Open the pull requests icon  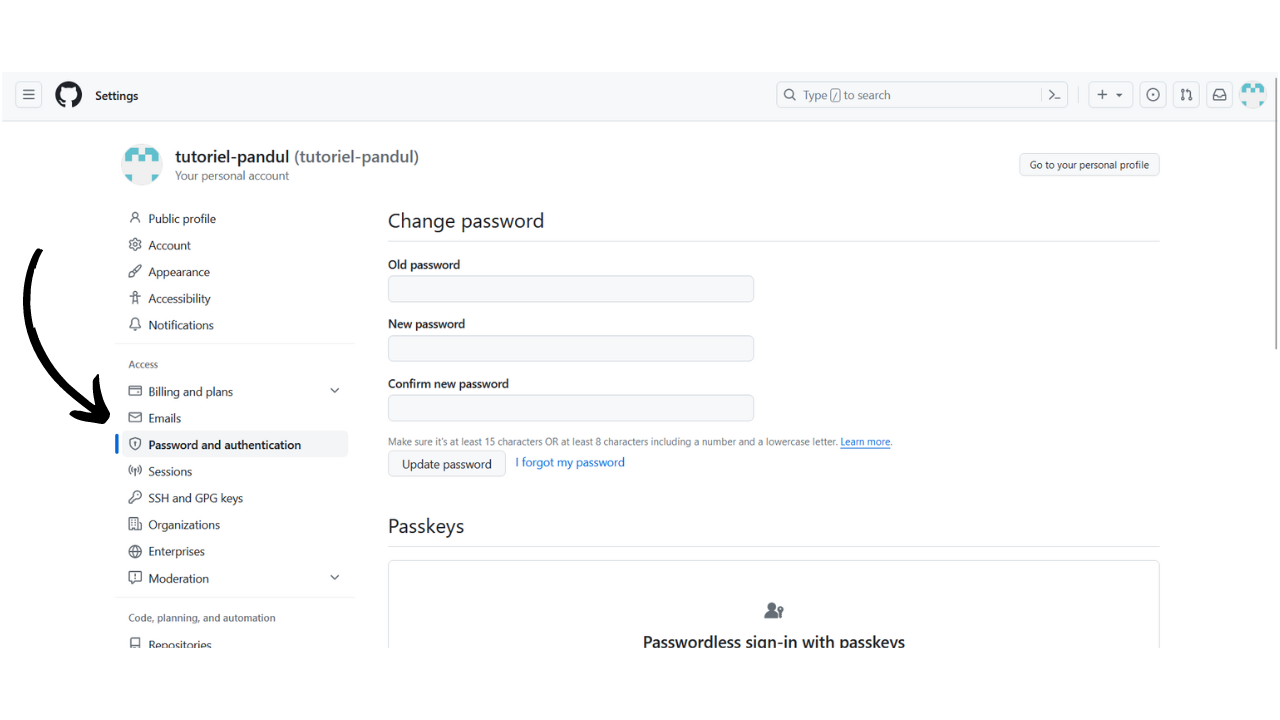tap(1186, 94)
